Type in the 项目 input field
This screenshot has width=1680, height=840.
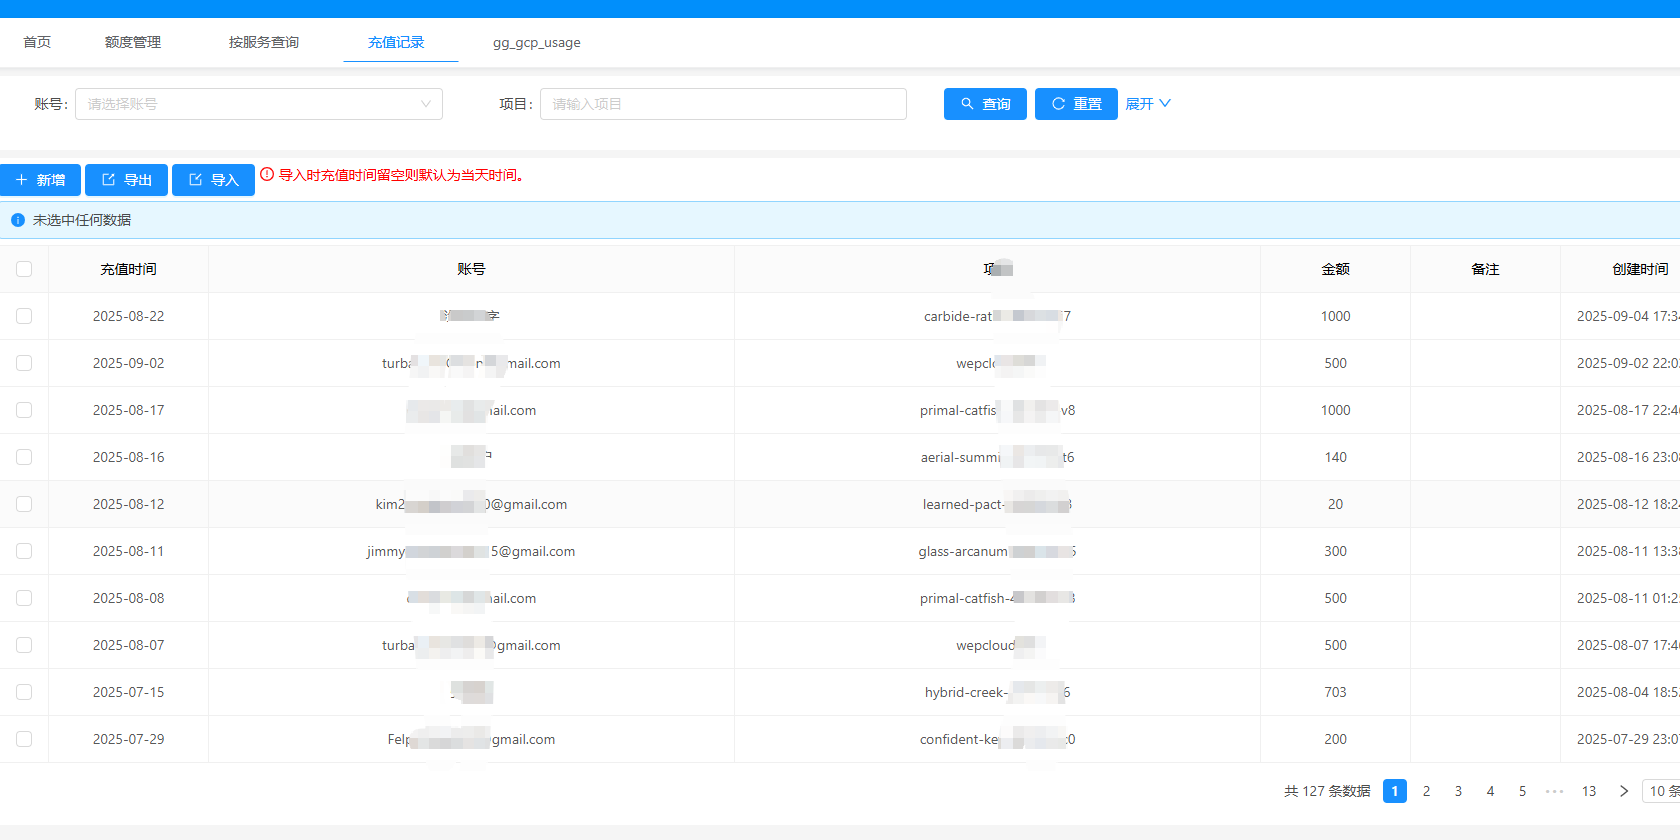coord(723,104)
